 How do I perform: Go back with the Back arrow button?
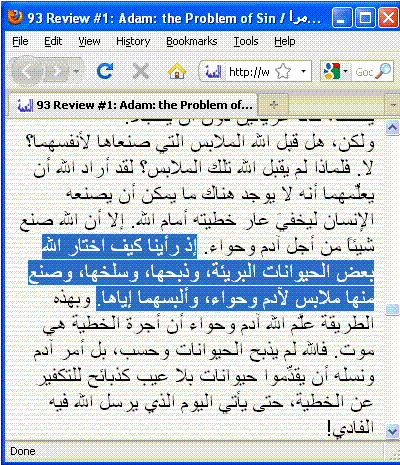(x=27, y=71)
